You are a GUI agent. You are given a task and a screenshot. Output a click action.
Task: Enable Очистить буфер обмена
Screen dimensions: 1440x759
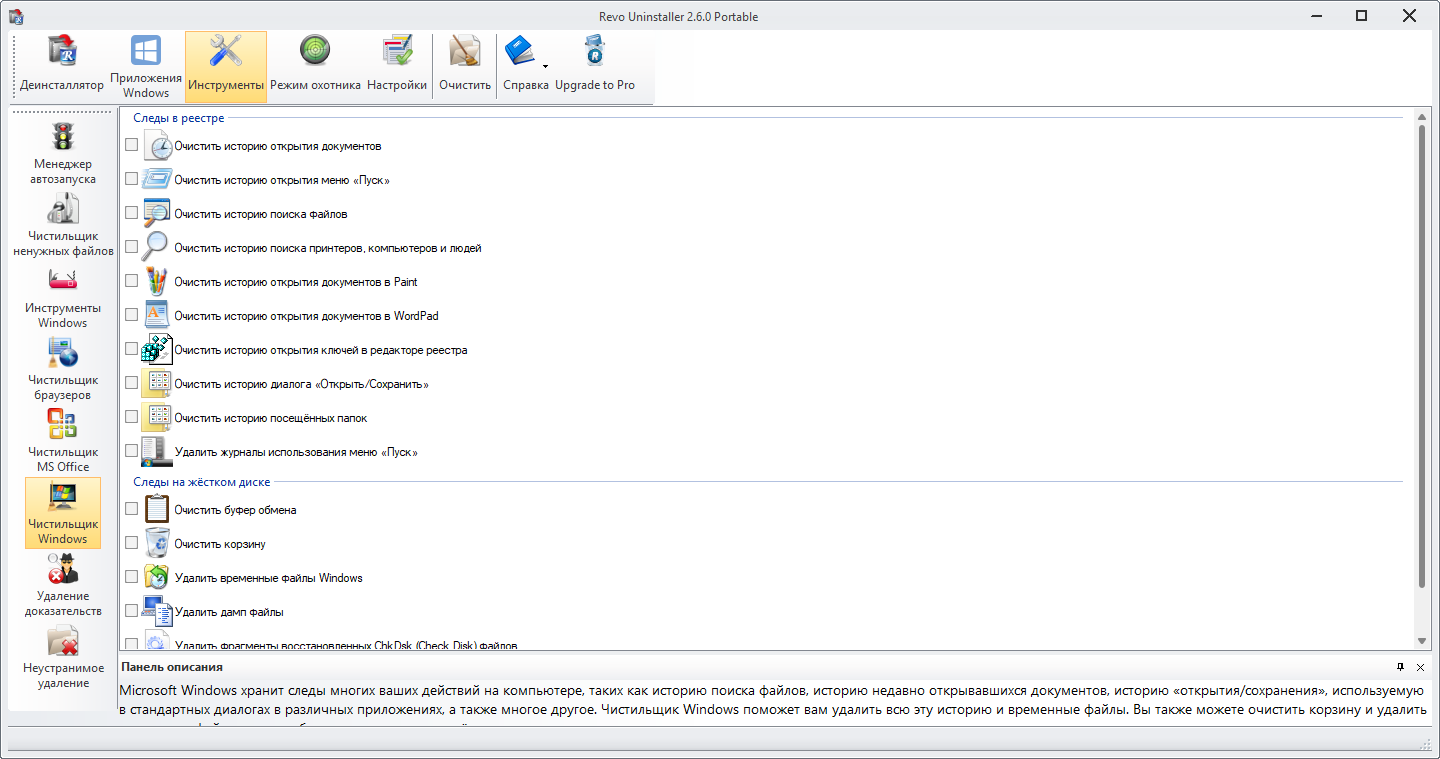(131, 509)
